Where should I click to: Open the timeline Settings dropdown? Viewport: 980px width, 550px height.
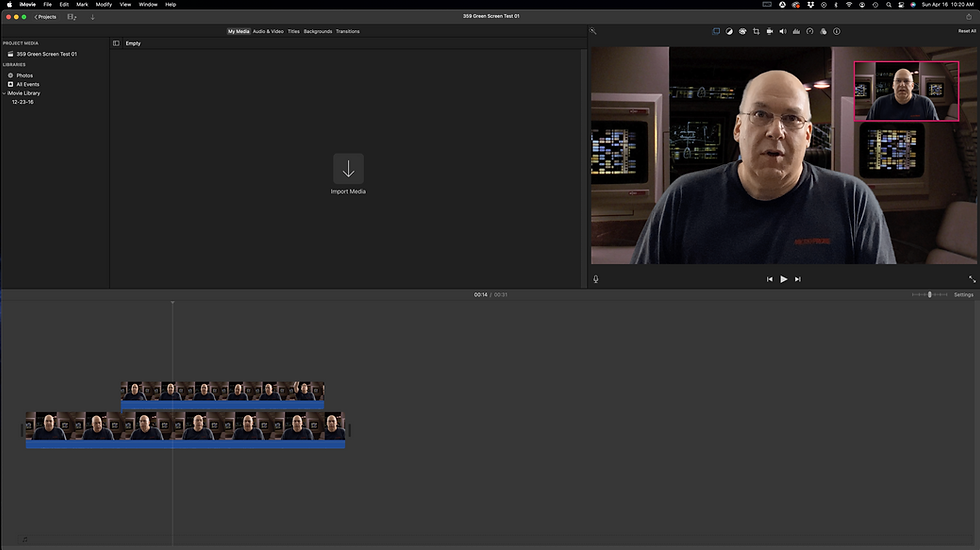963,294
